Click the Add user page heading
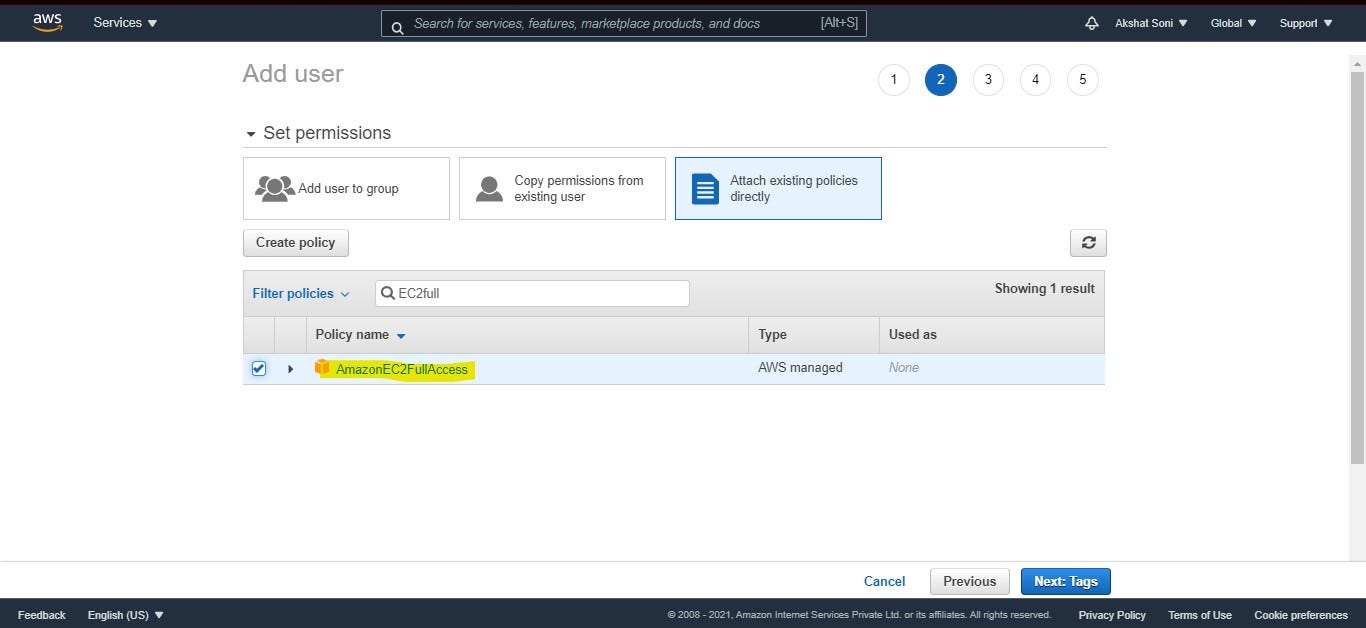This screenshot has width=1366, height=628. point(292,74)
